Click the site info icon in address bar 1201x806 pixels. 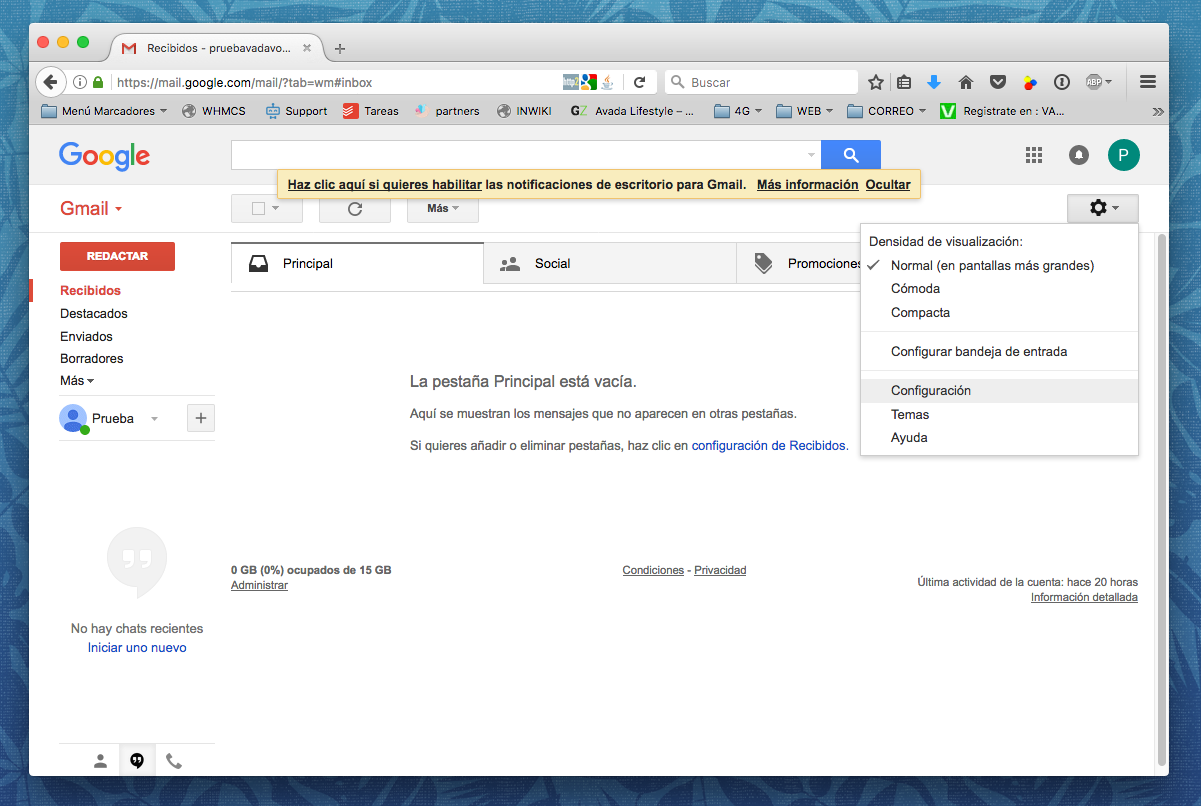coord(80,82)
